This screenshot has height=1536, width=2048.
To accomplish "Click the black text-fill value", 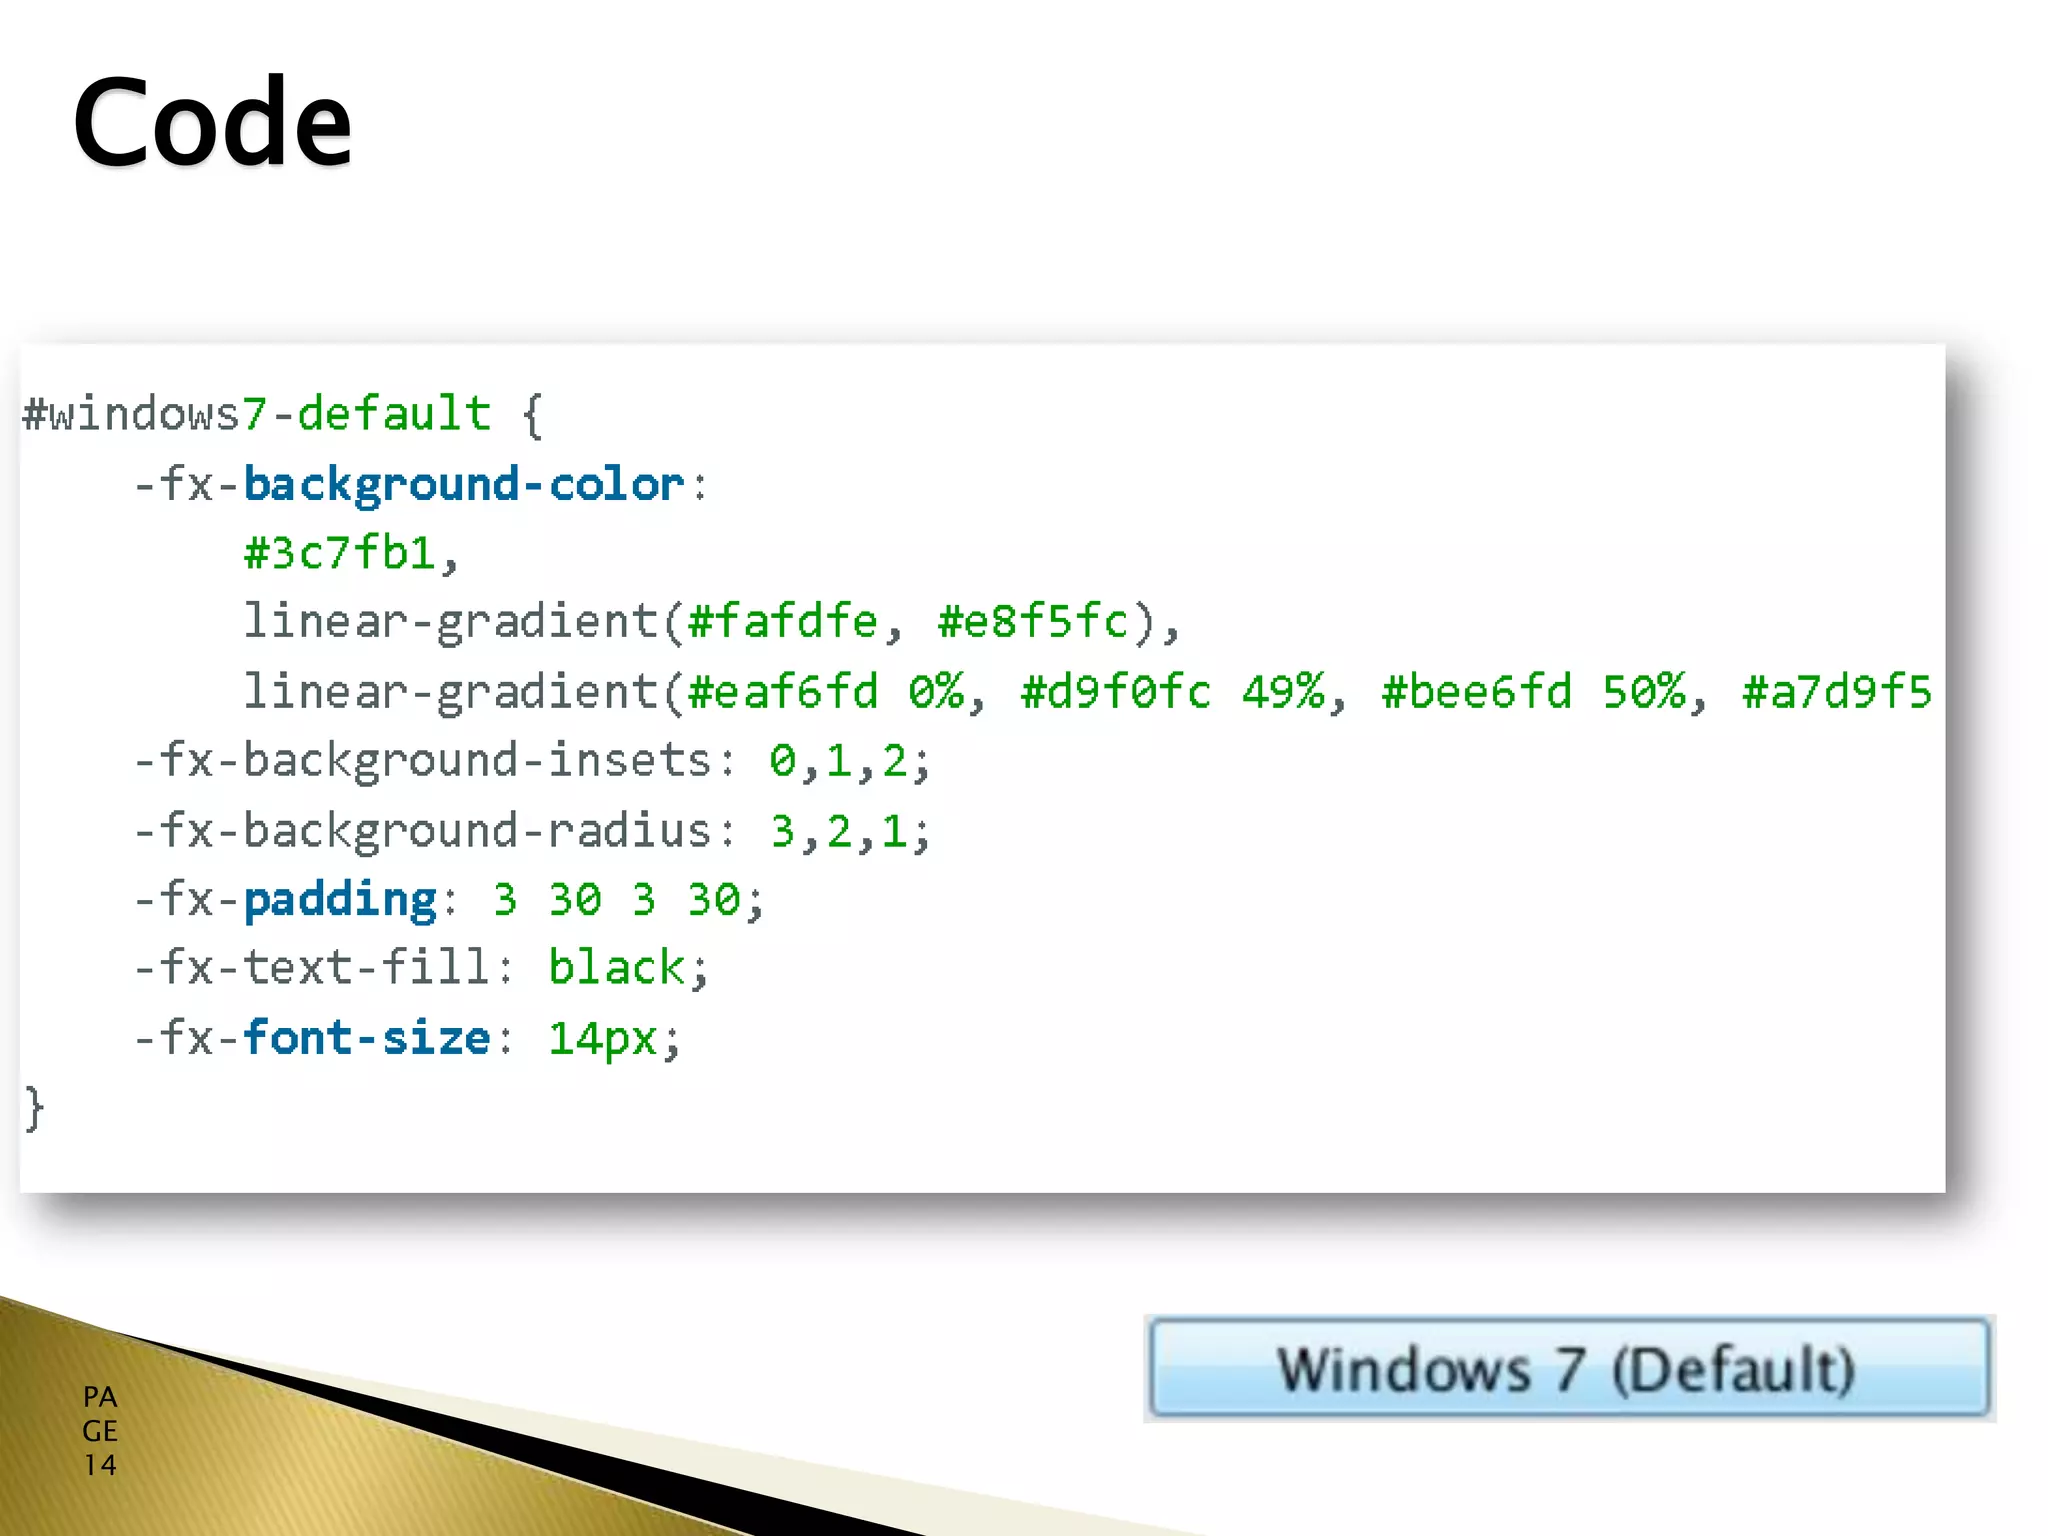I will tap(616, 967).
